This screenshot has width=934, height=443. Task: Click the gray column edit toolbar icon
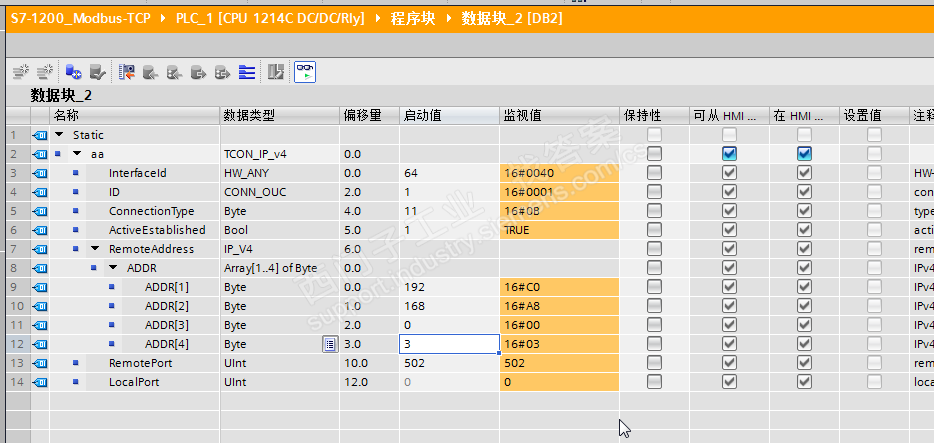point(275,73)
